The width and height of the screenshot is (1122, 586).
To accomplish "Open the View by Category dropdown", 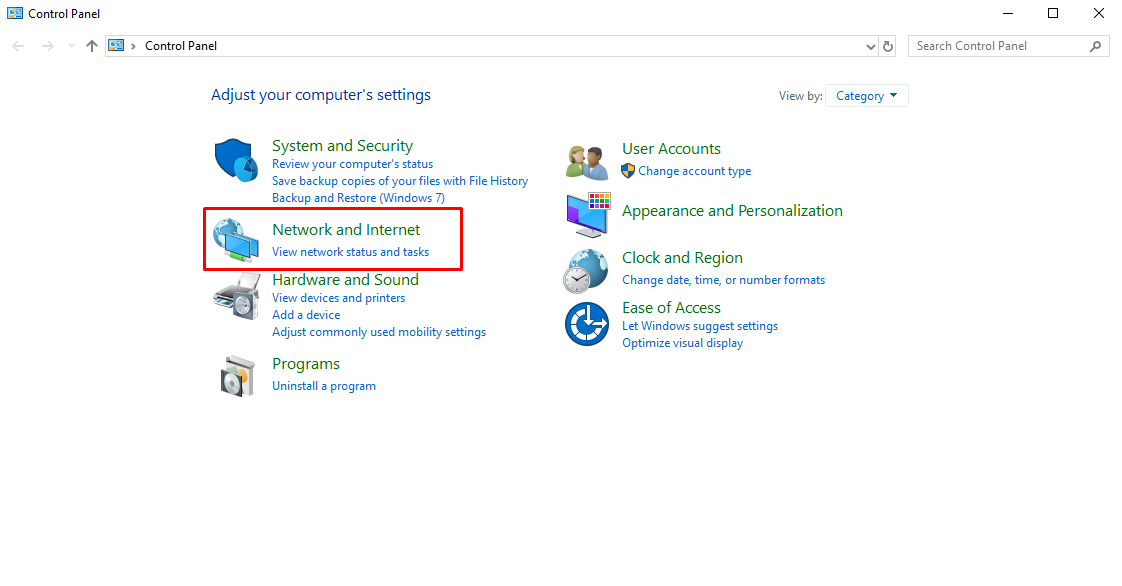I will coord(866,96).
